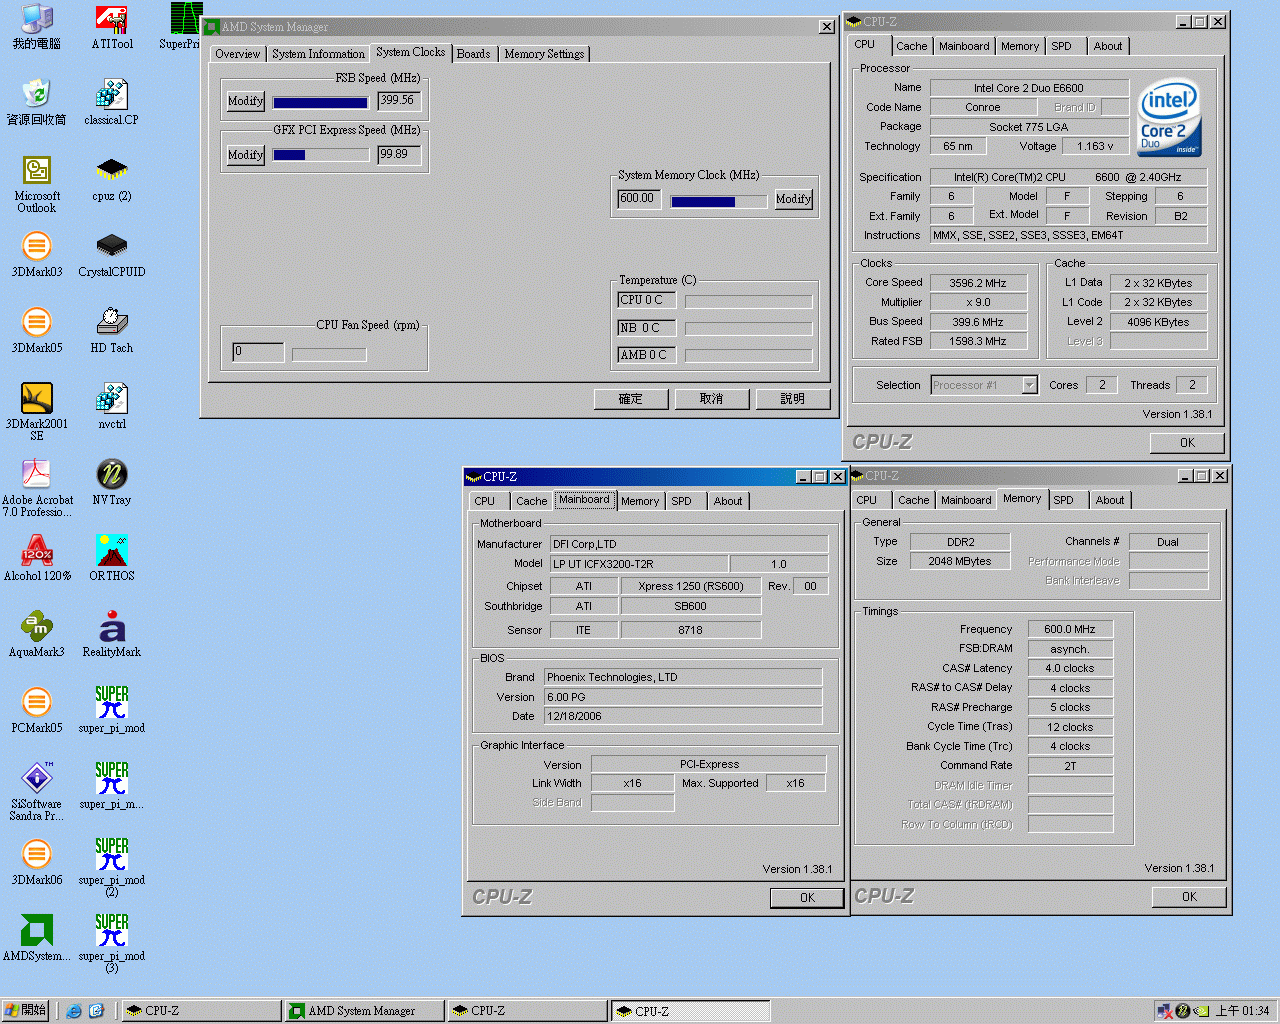Viewport: 1280px width, 1024px height.
Task: Click the CPU Fan Speed value field
Action: click(258, 352)
